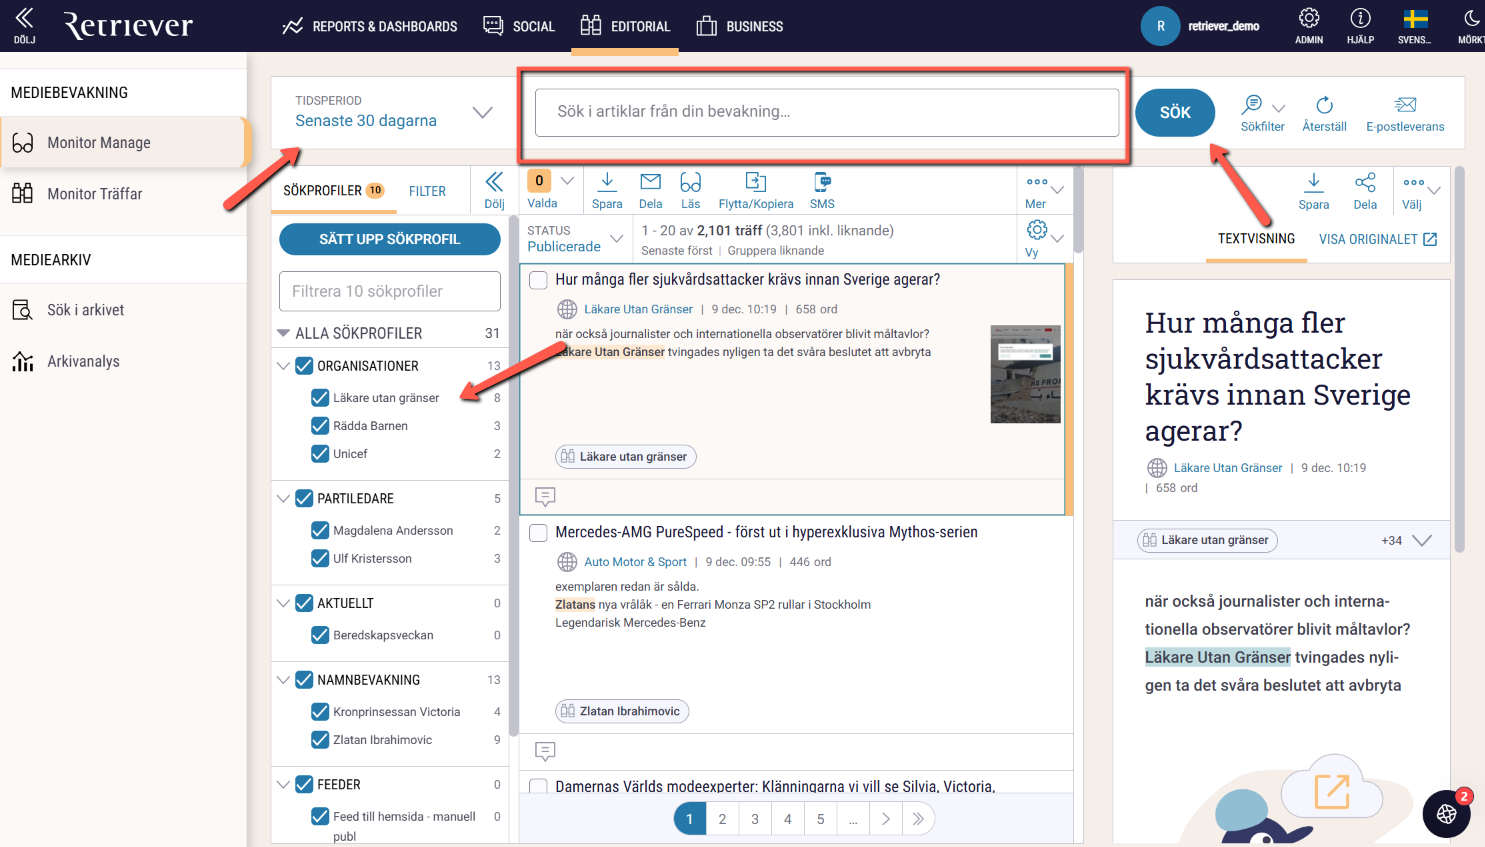Click the Filtrera 10 sökprofiler field
This screenshot has height=847, width=1485.
[x=390, y=291]
